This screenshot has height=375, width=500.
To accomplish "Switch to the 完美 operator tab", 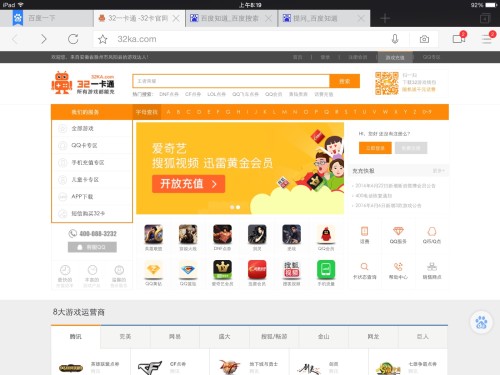I will 125,337.
